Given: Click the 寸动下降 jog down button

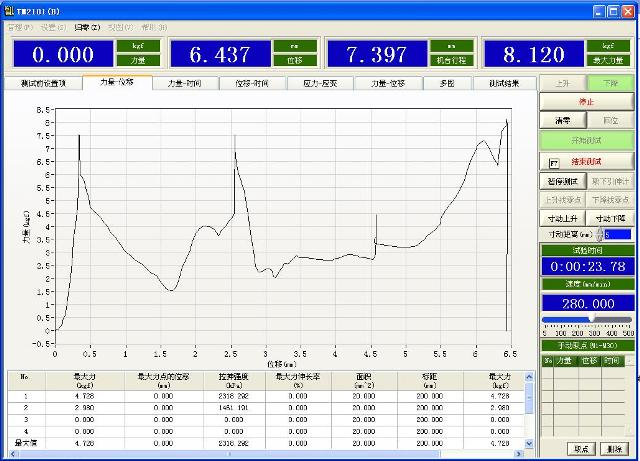Looking at the screenshot, I should (611, 218).
